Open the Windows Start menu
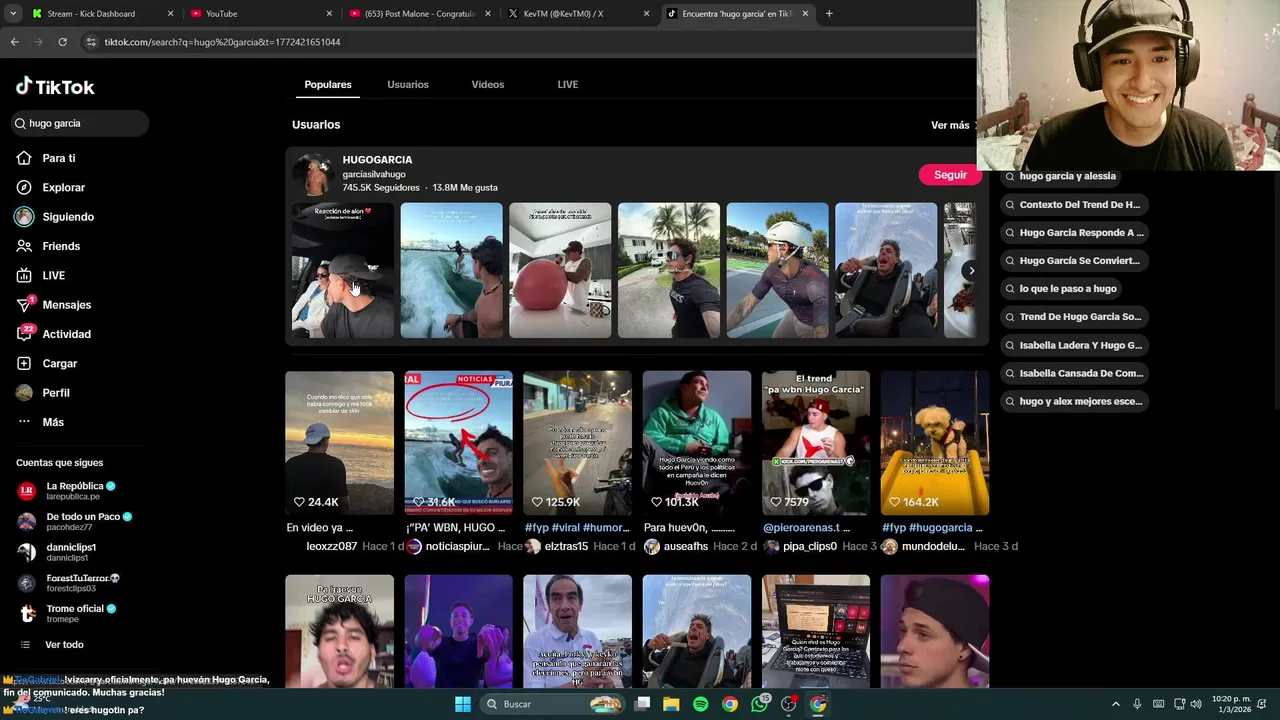 (x=463, y=704)
